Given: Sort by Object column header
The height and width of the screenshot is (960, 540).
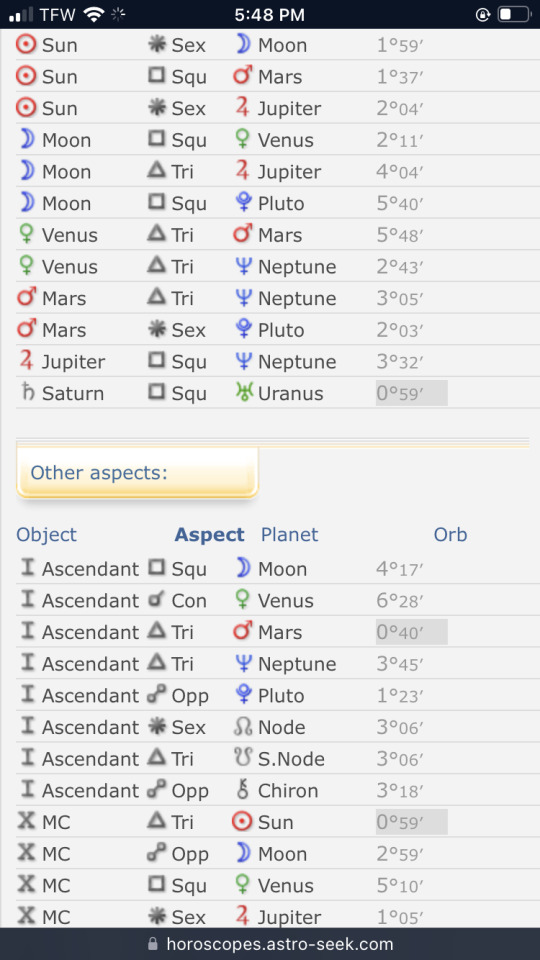Looking at the screenshot, I should click(x=47, y=534).
